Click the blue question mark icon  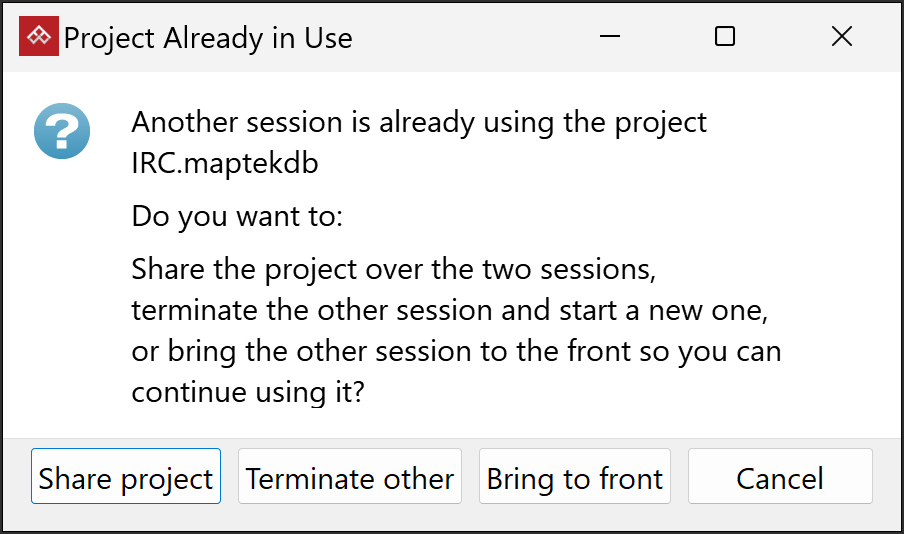click(x=62, y=132)
